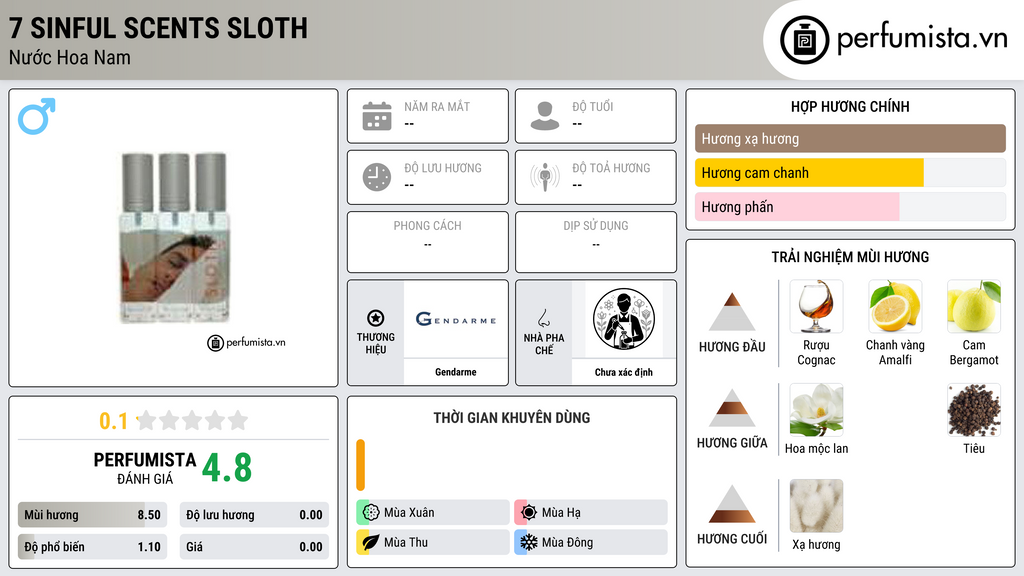The image size is (1024, 576).
Task: Open the Cam Bergamot note image
Action: 974,307
